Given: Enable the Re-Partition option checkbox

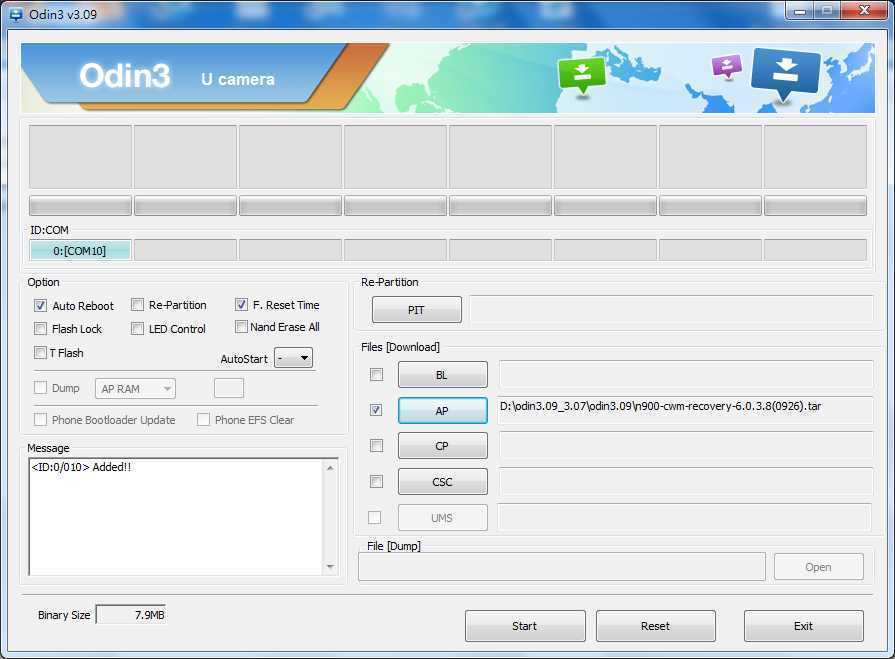Looking at the screenshot, I should click(x=137, y=305).
